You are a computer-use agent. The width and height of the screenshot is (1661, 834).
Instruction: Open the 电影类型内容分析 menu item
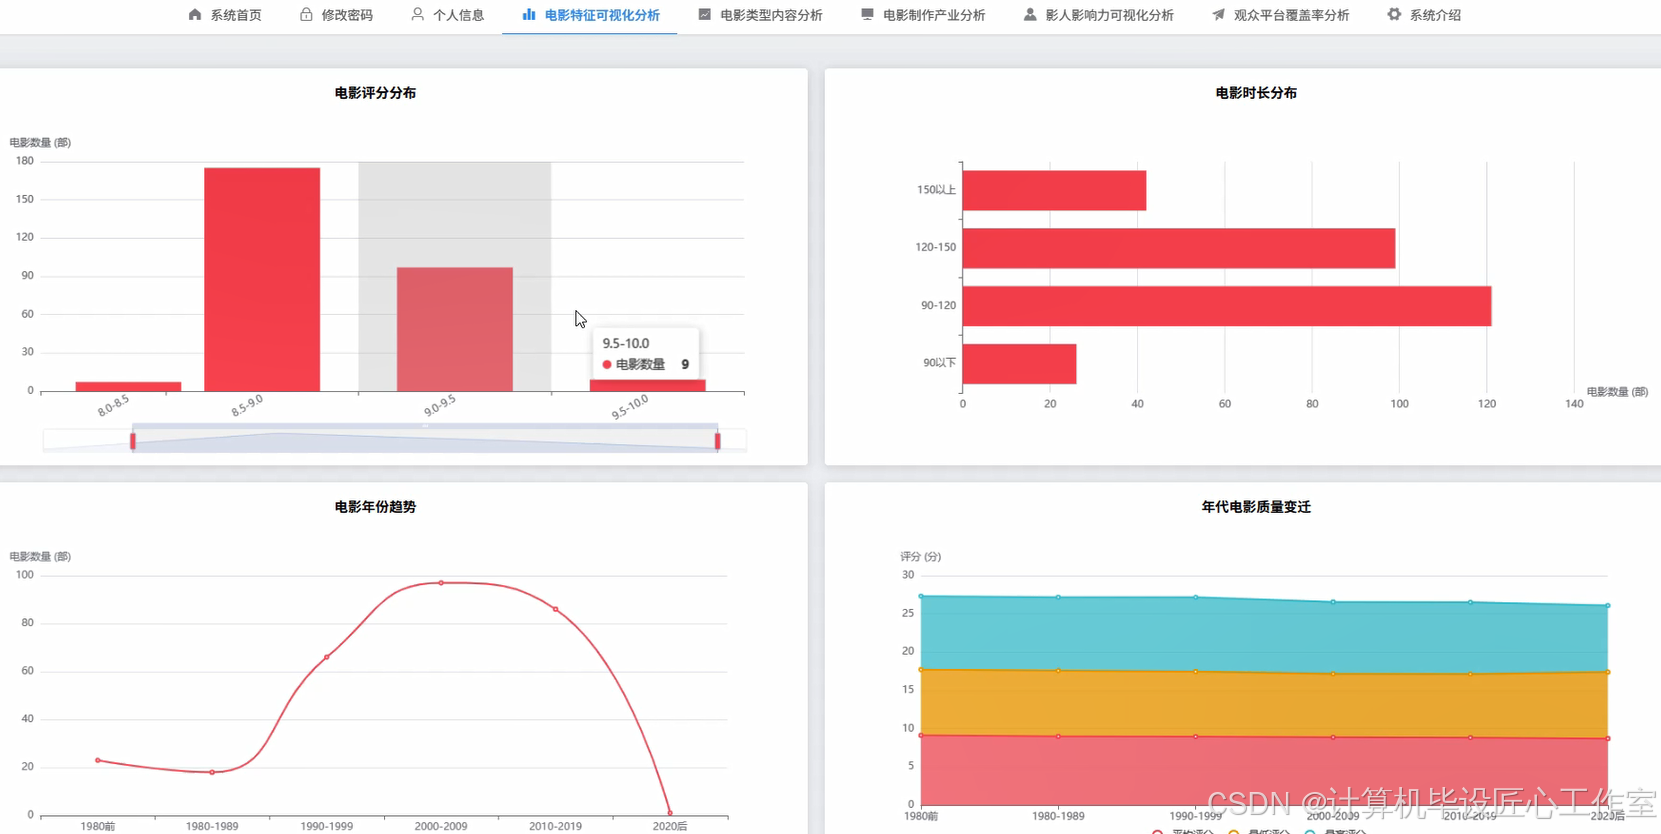pyautogui.click(x=760, y=15)
